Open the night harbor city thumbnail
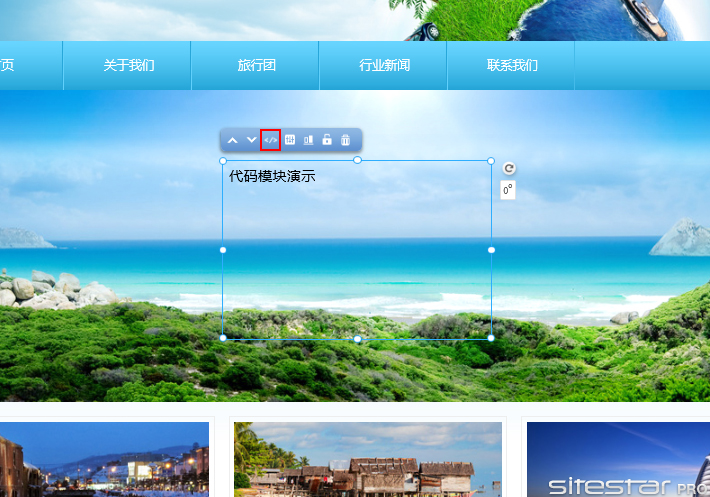This screenshot has width=710, height=497. (x=104, y=459)
